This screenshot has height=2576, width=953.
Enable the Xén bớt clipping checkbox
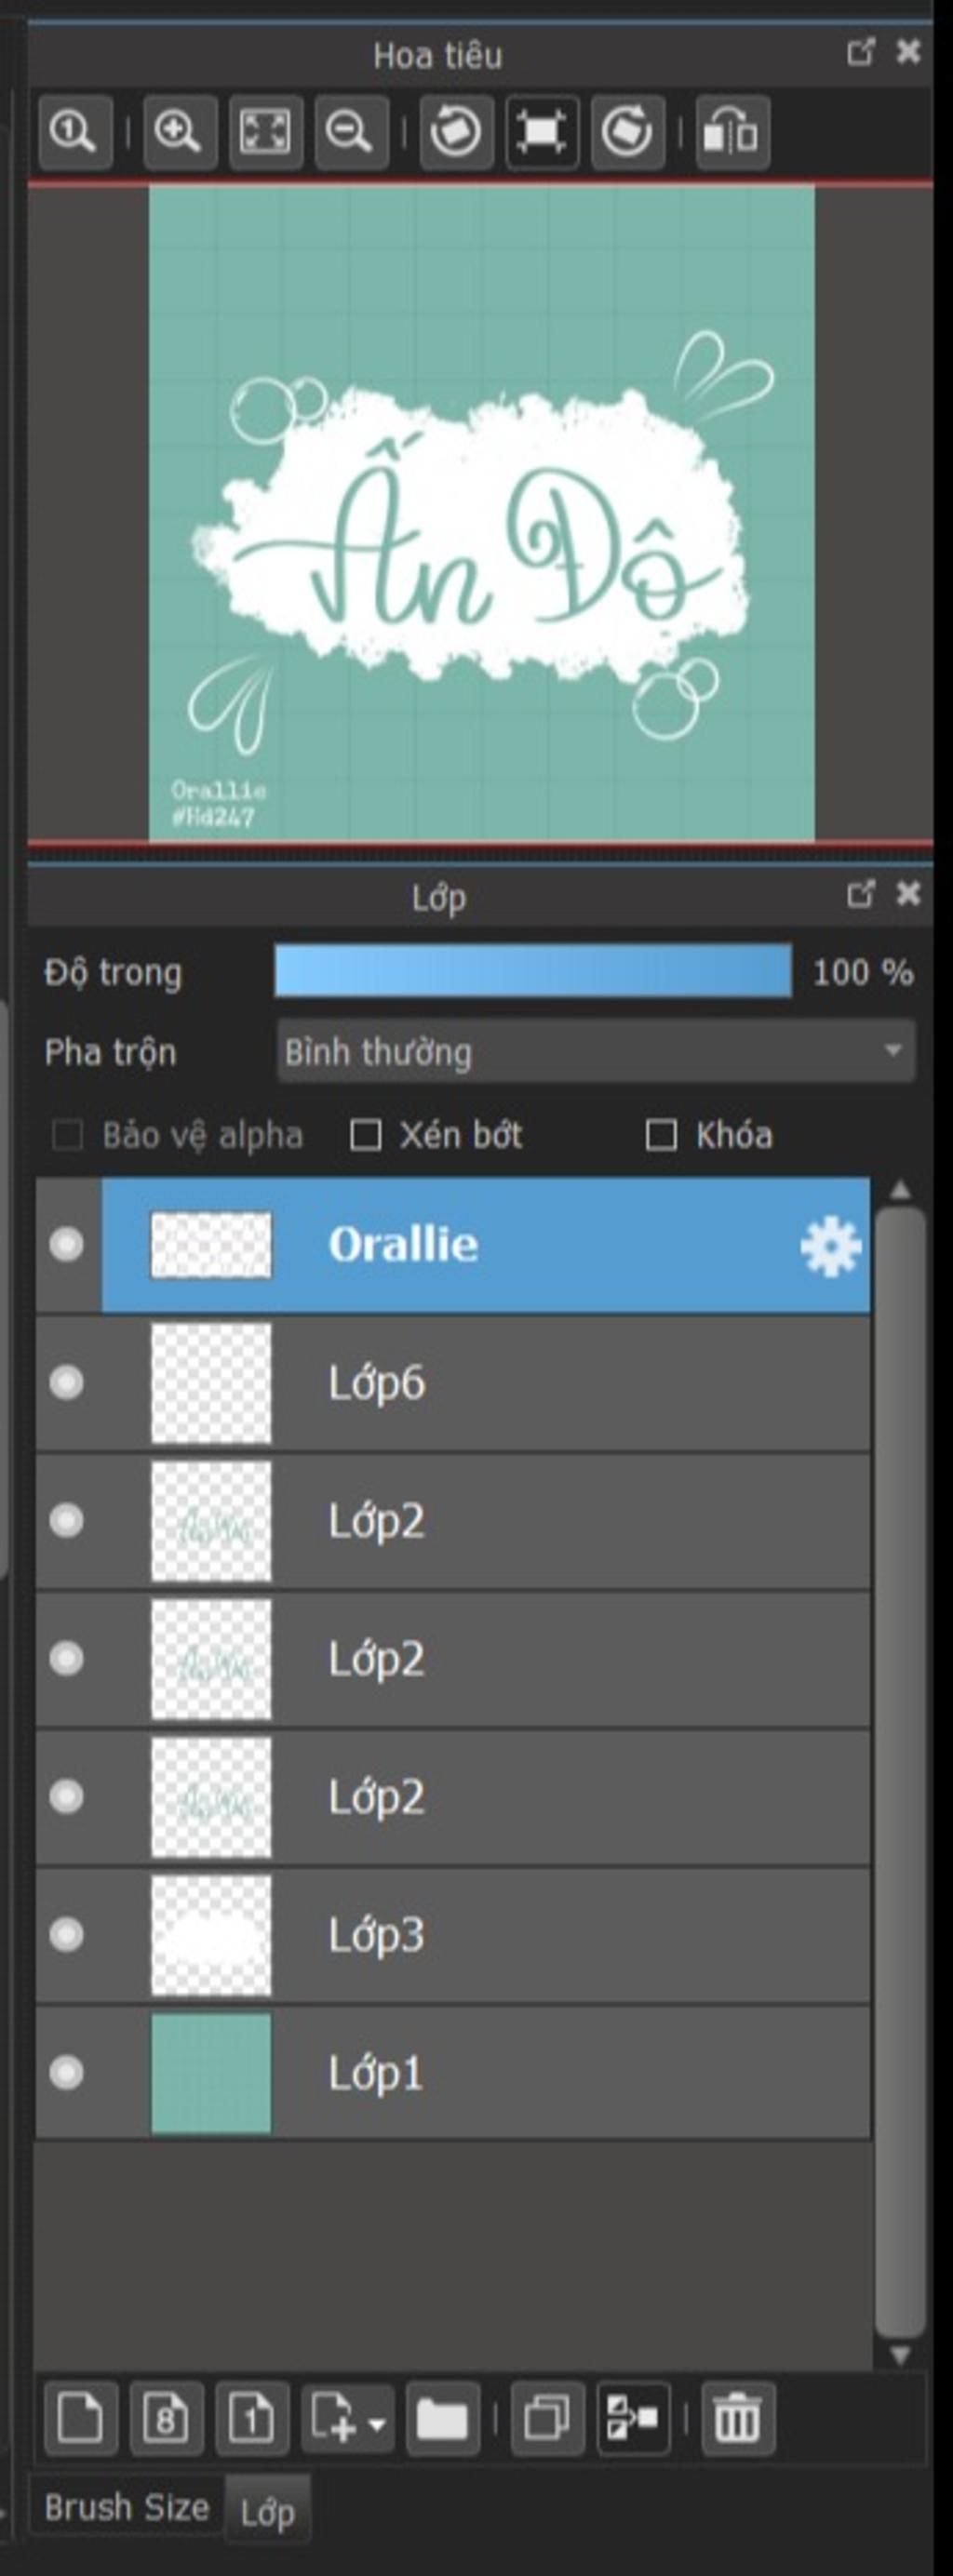(365, 1135)
